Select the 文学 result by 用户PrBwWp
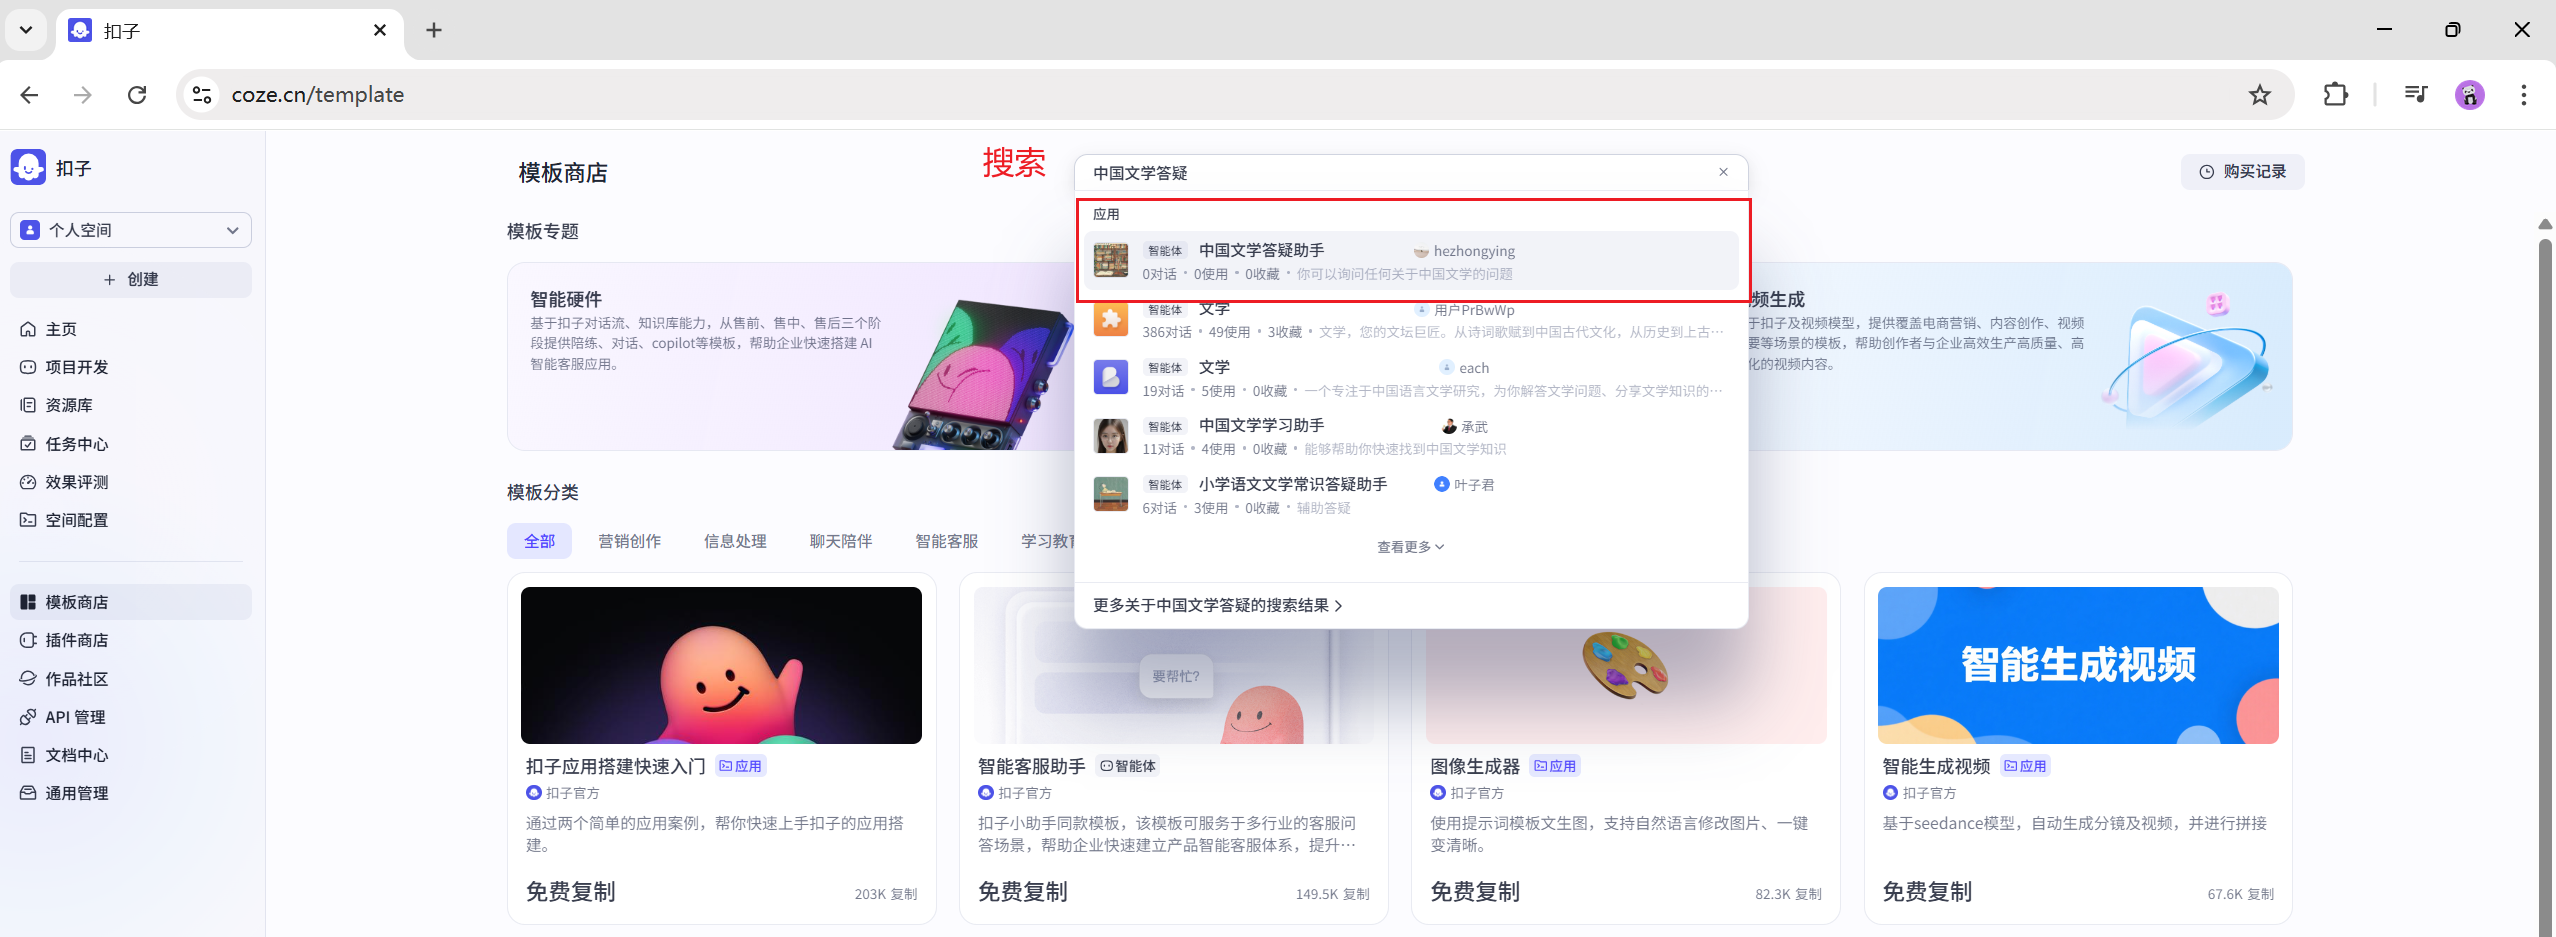Screen dimensions: 2556x937 [x=1411, y=320]
